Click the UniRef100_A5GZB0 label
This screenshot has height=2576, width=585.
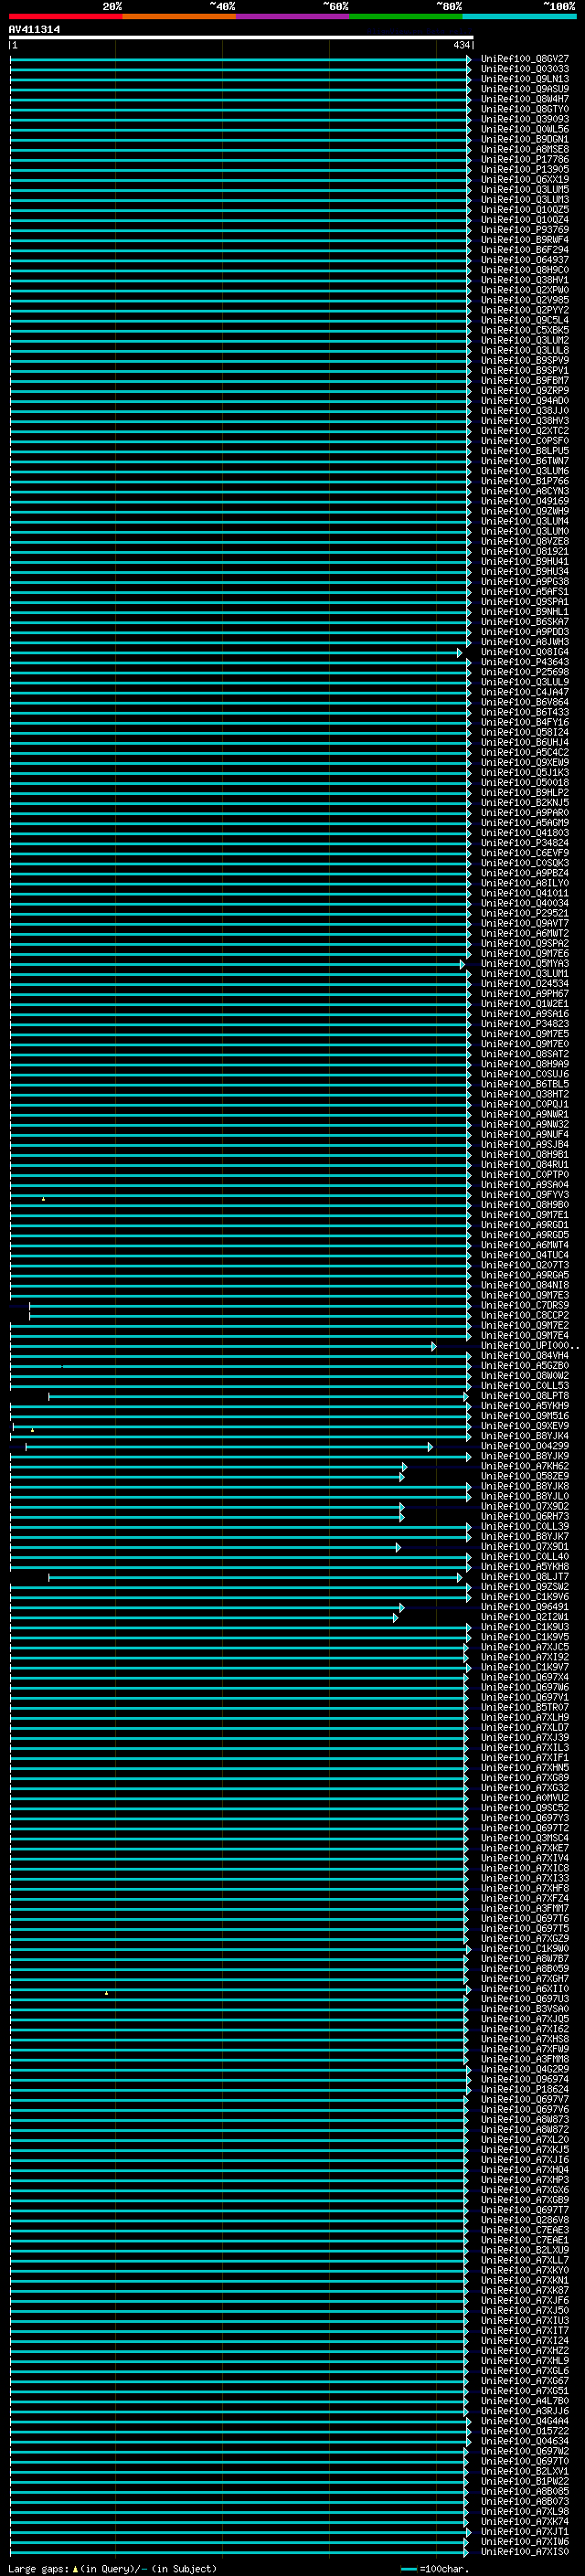click(525, 1366)
